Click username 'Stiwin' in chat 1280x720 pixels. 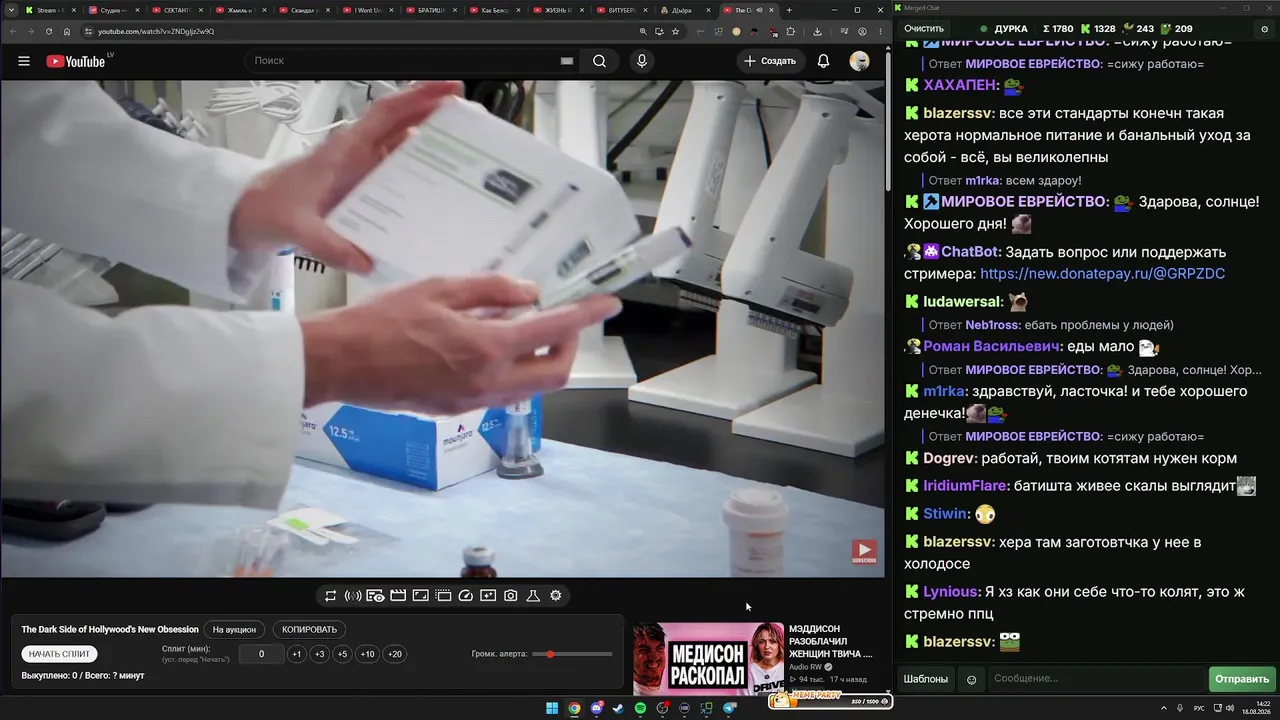click(x=945, y=514)
